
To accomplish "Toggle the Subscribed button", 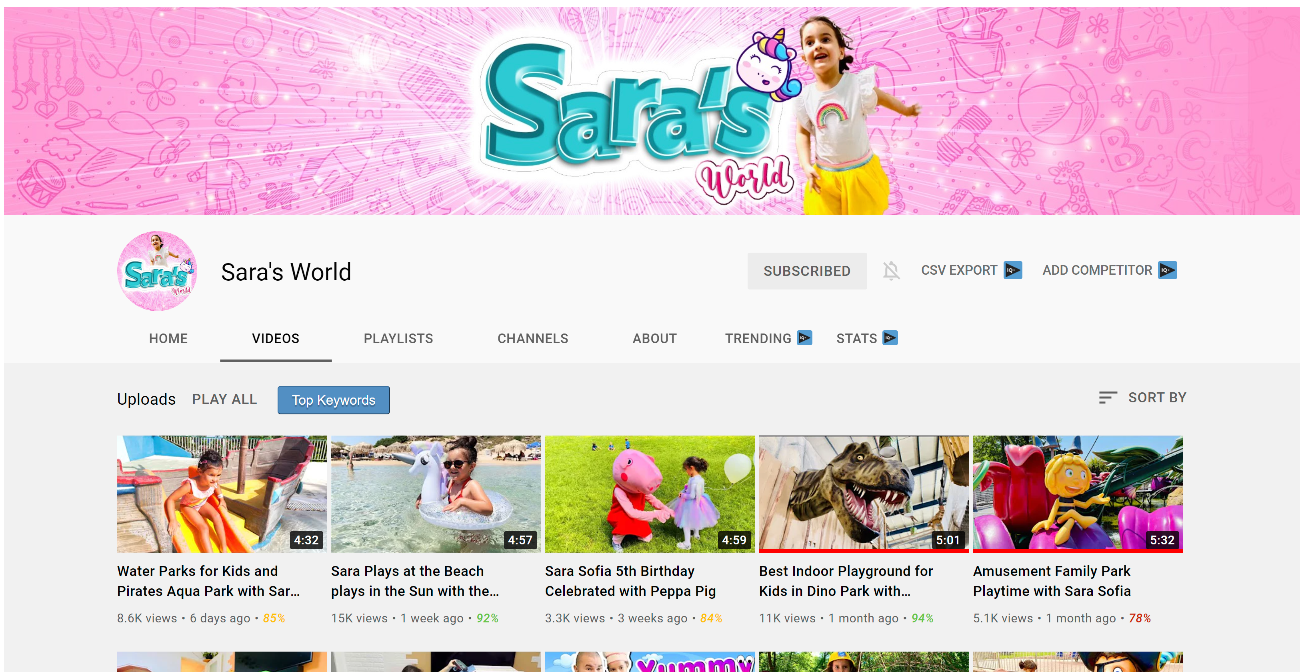I will click(806, 271).
